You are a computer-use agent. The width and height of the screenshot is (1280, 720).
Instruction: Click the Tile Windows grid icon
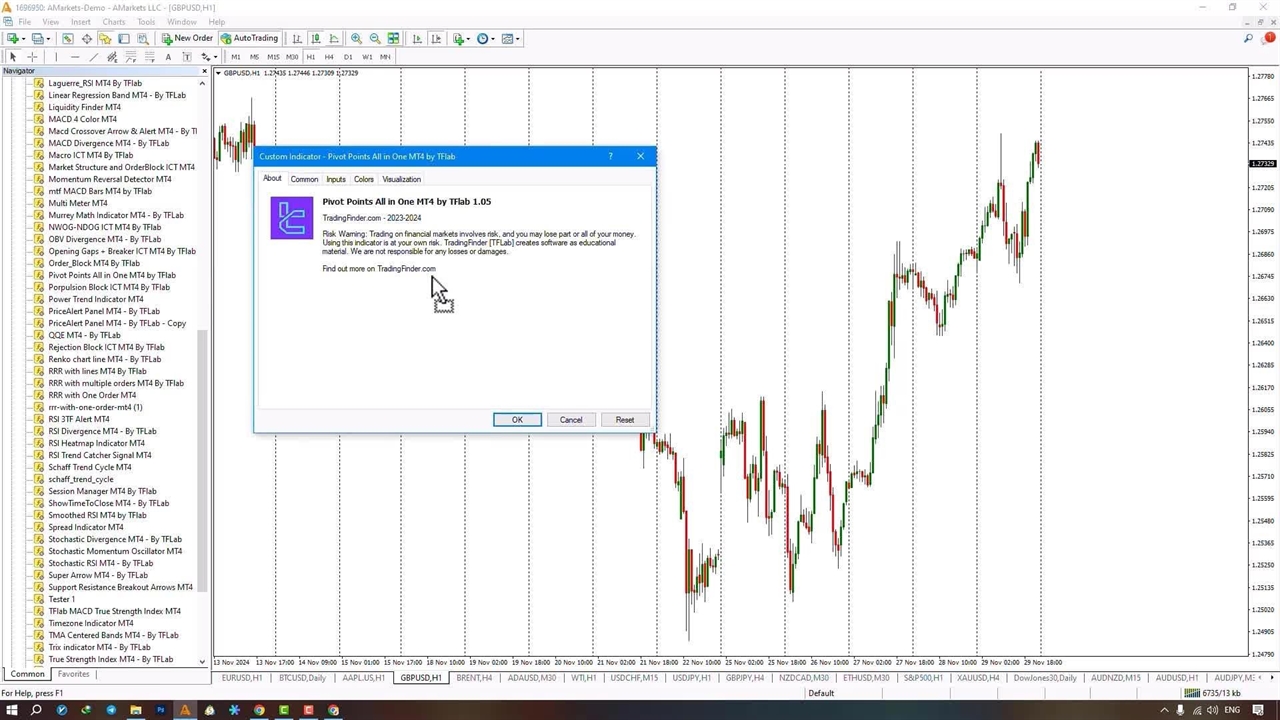(x=394, y=38)
